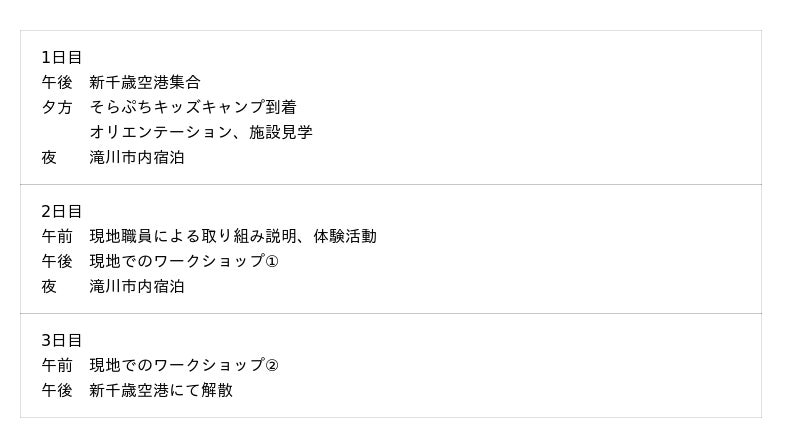Click 午後 label in the 1日目 section

point(57,83)
